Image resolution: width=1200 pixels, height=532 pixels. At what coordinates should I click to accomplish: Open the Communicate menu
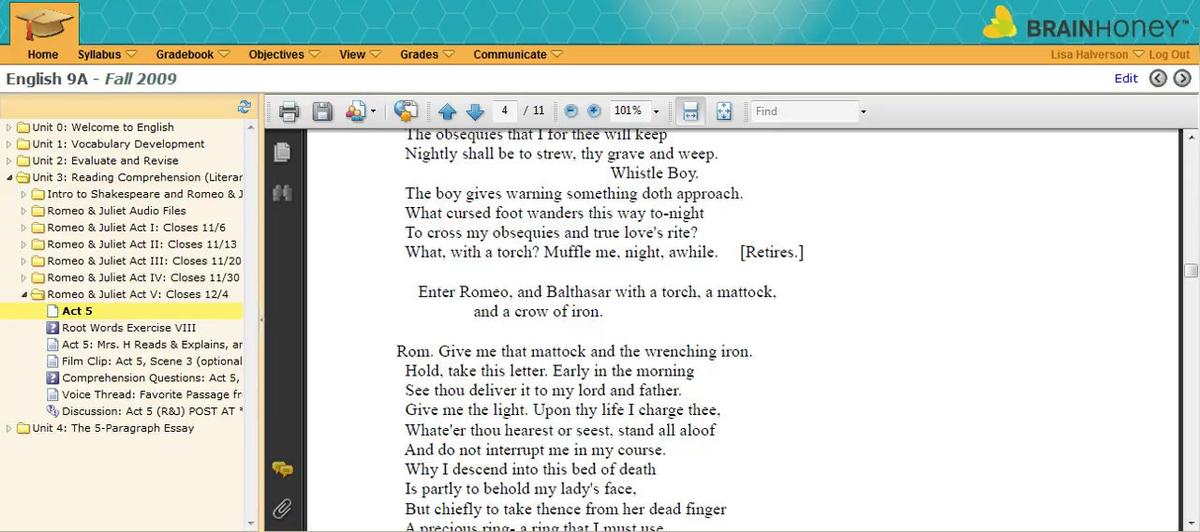[x=517, y=54]
